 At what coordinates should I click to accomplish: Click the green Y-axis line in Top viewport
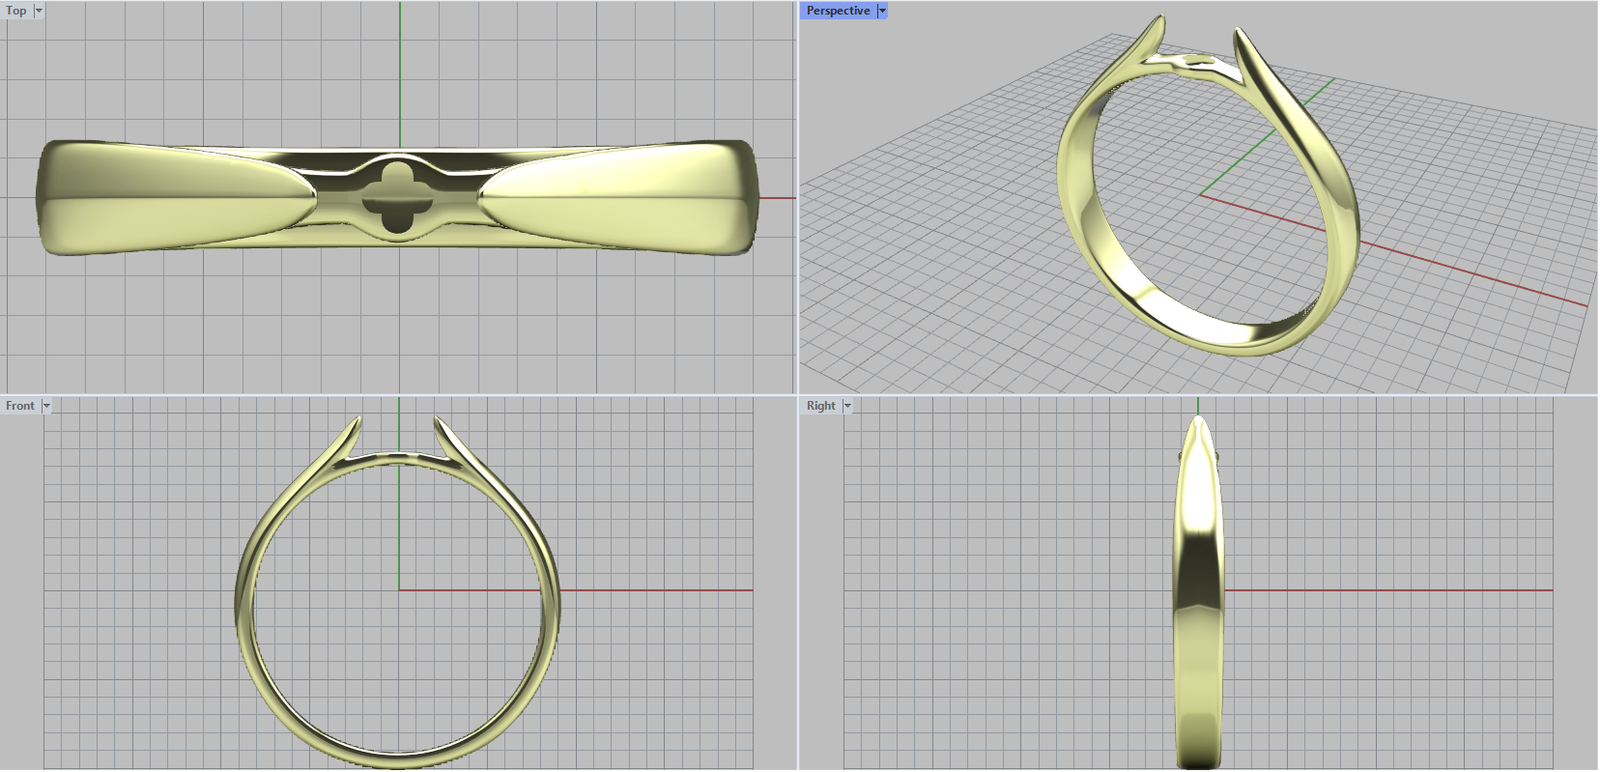pos(400,70)
